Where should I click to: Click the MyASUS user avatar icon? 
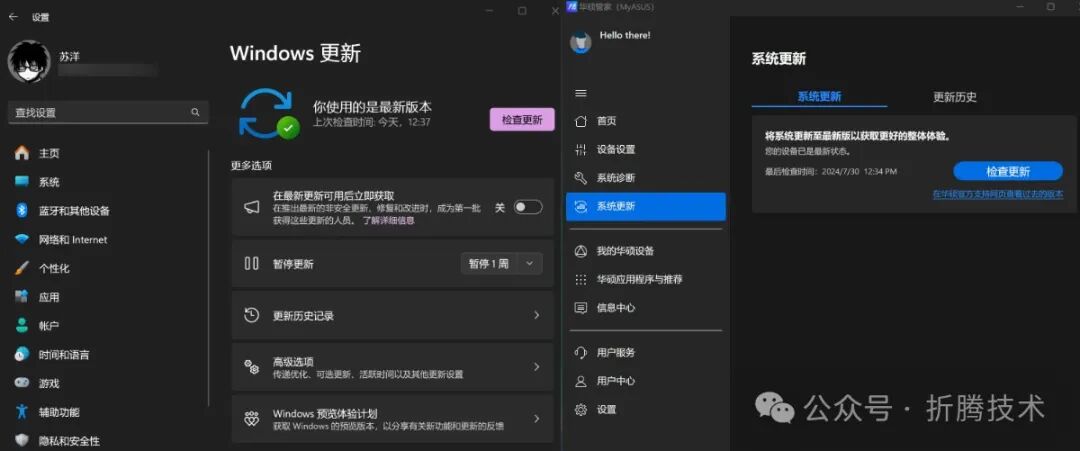pos(581,43)
